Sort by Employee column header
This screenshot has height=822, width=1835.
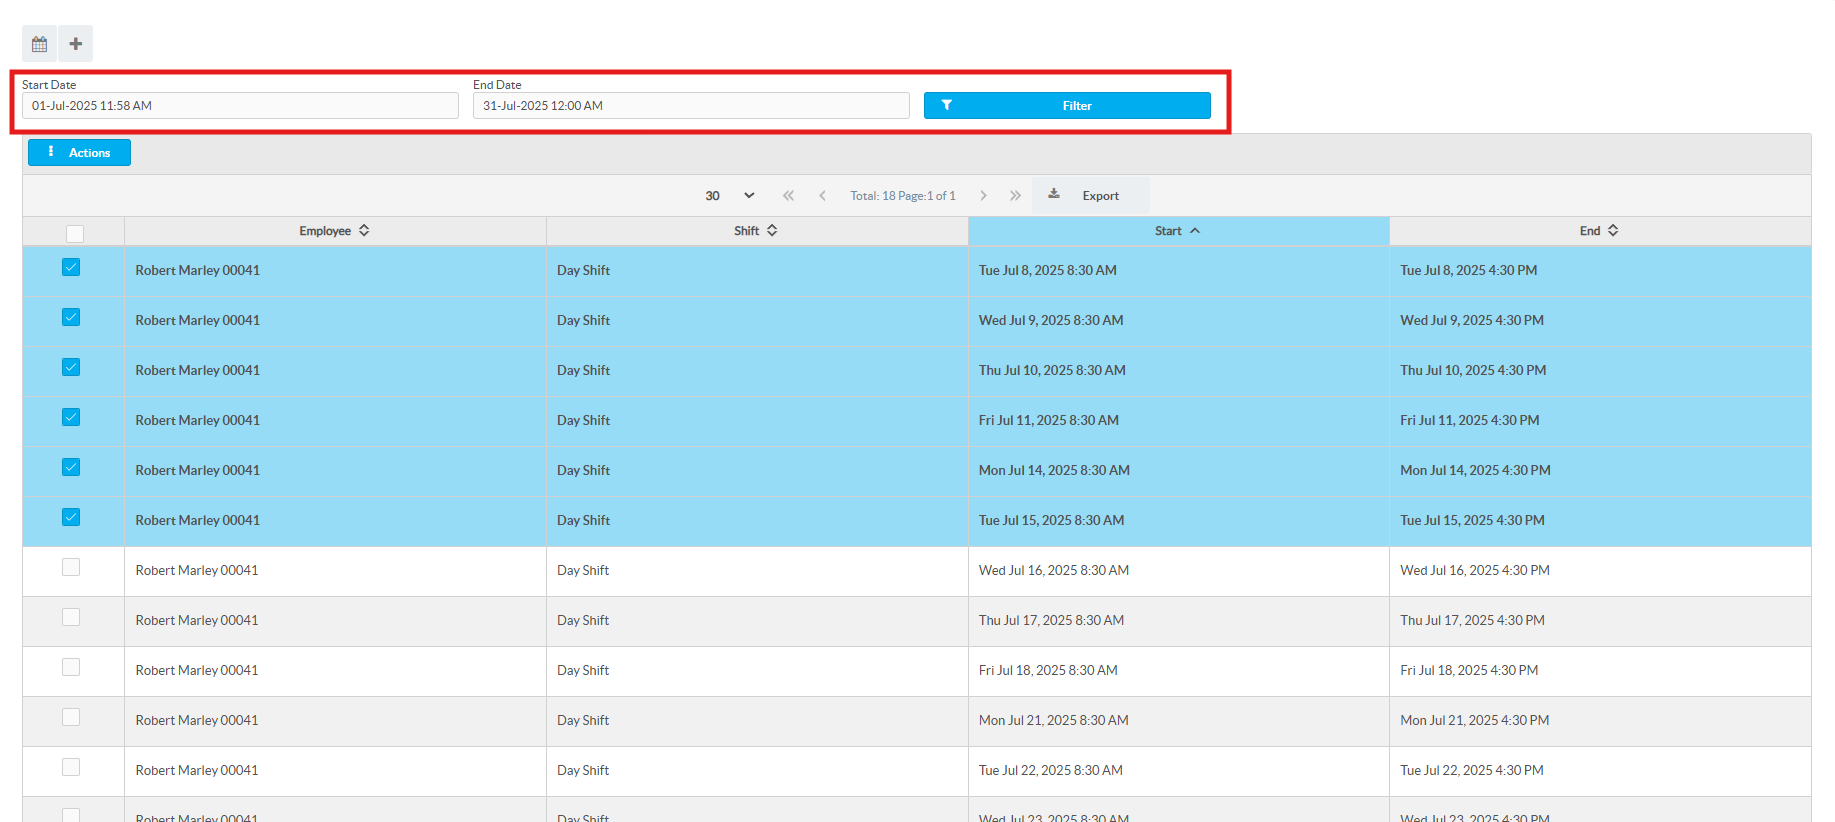[x=335, y=231]
